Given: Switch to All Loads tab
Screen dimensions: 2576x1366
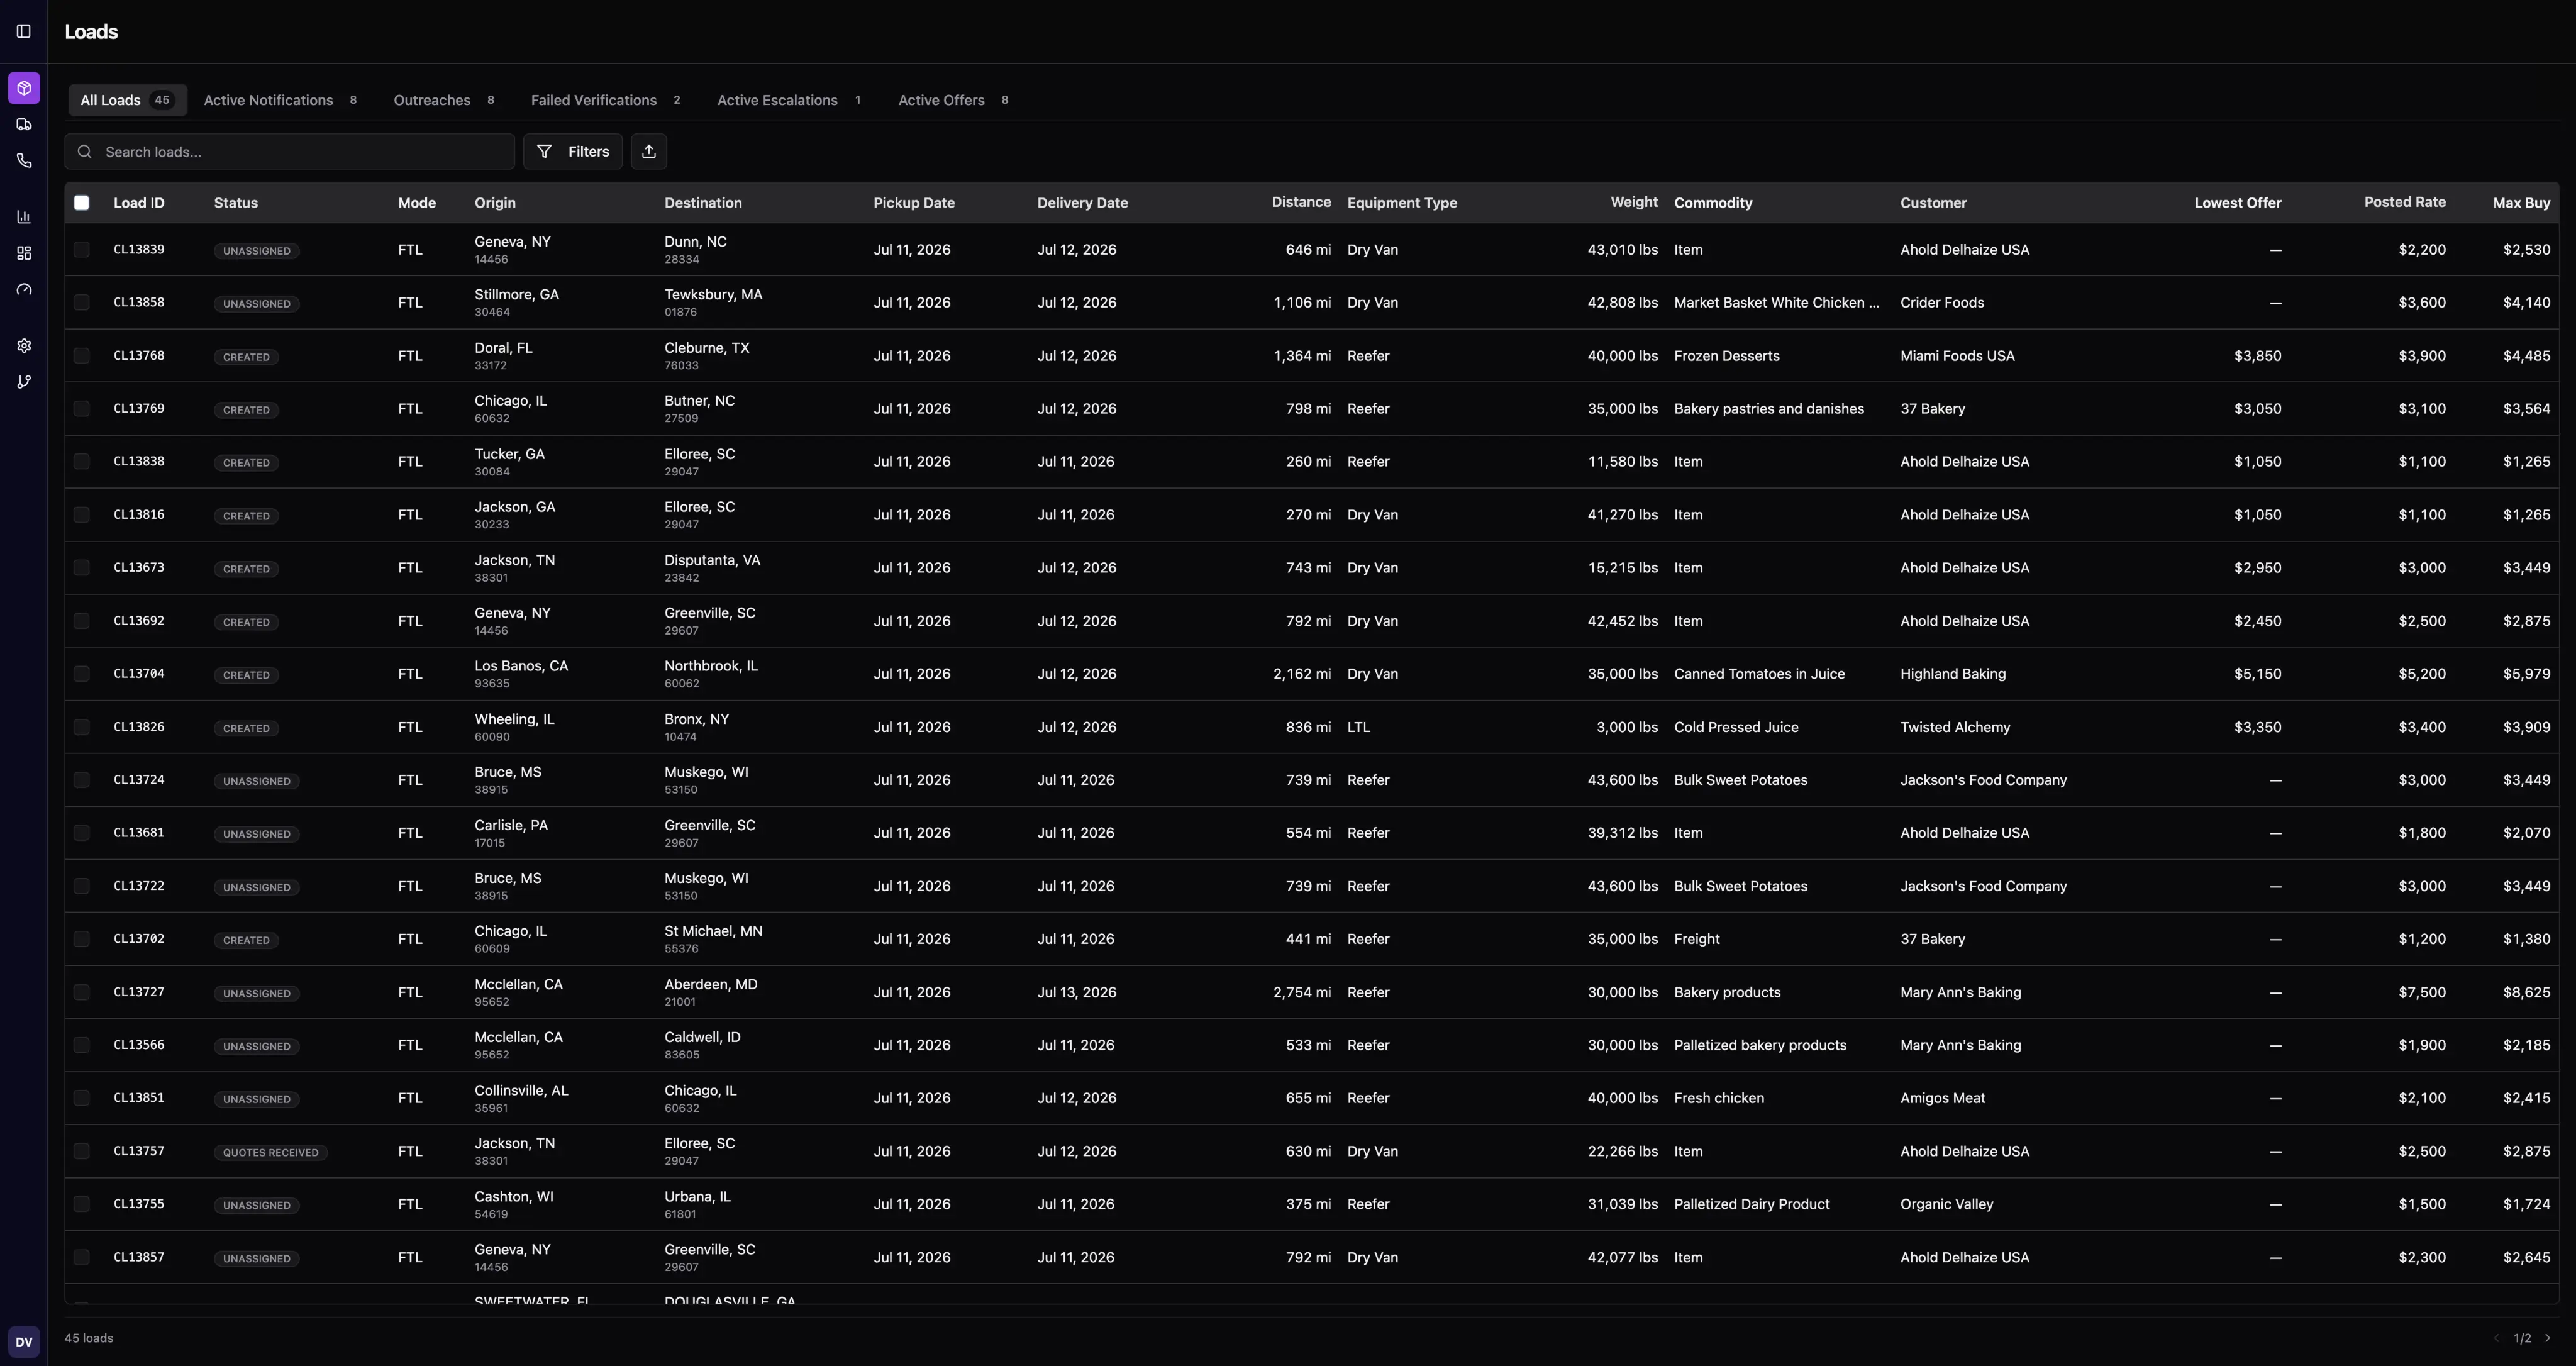Looking at the screenshot, I should coord(127,100).
